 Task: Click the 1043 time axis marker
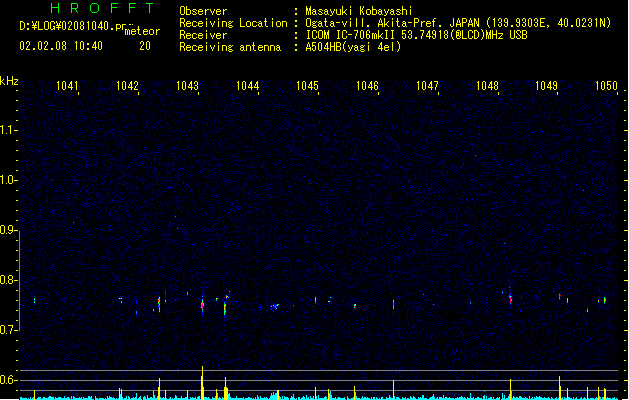pos(187,85)
